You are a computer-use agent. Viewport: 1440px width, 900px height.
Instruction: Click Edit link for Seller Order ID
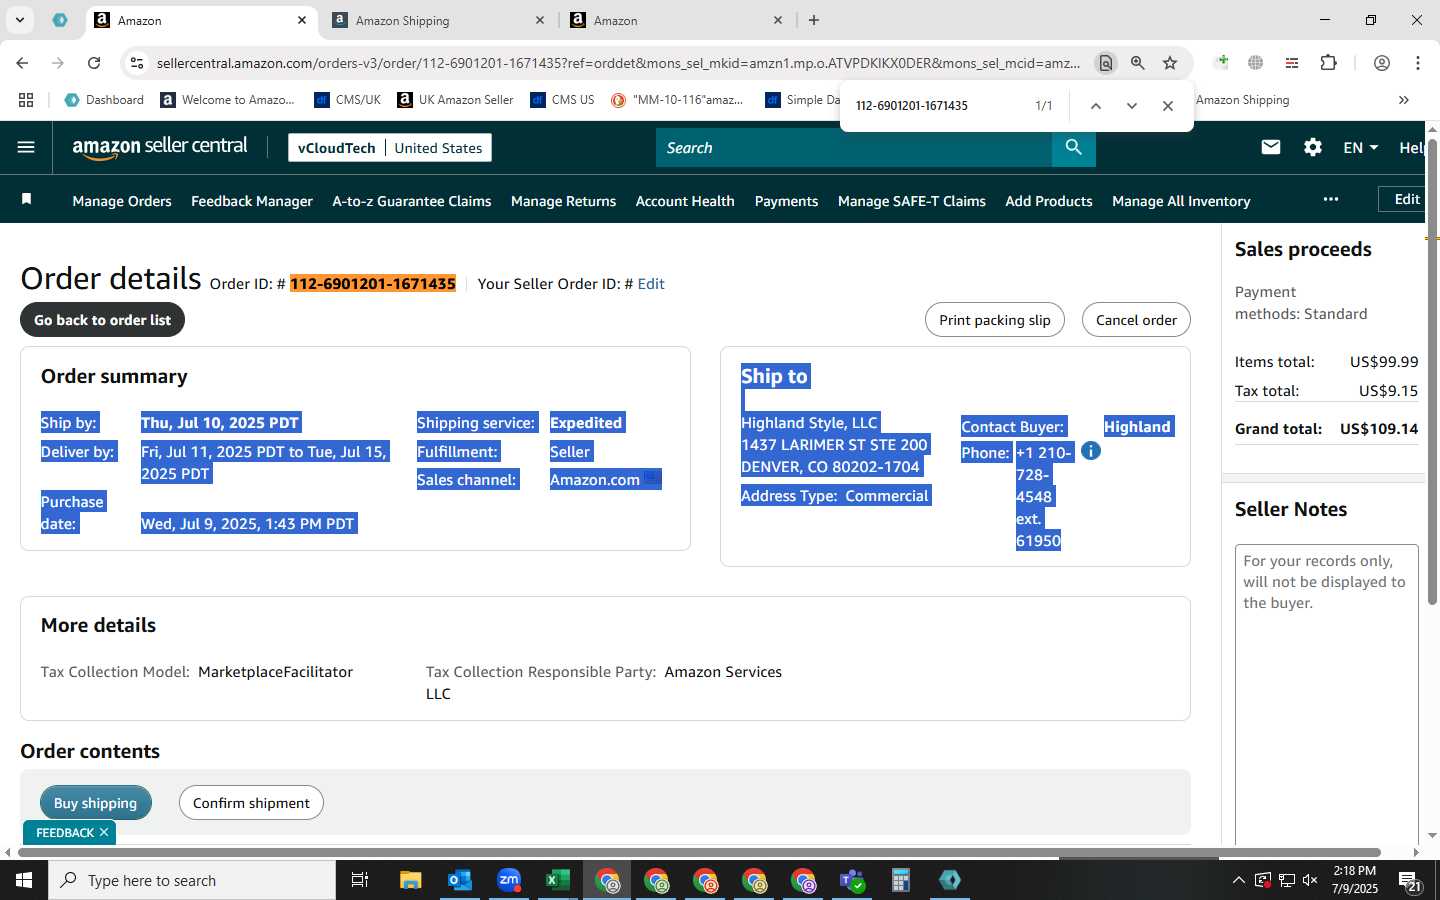tap(651, 284)
